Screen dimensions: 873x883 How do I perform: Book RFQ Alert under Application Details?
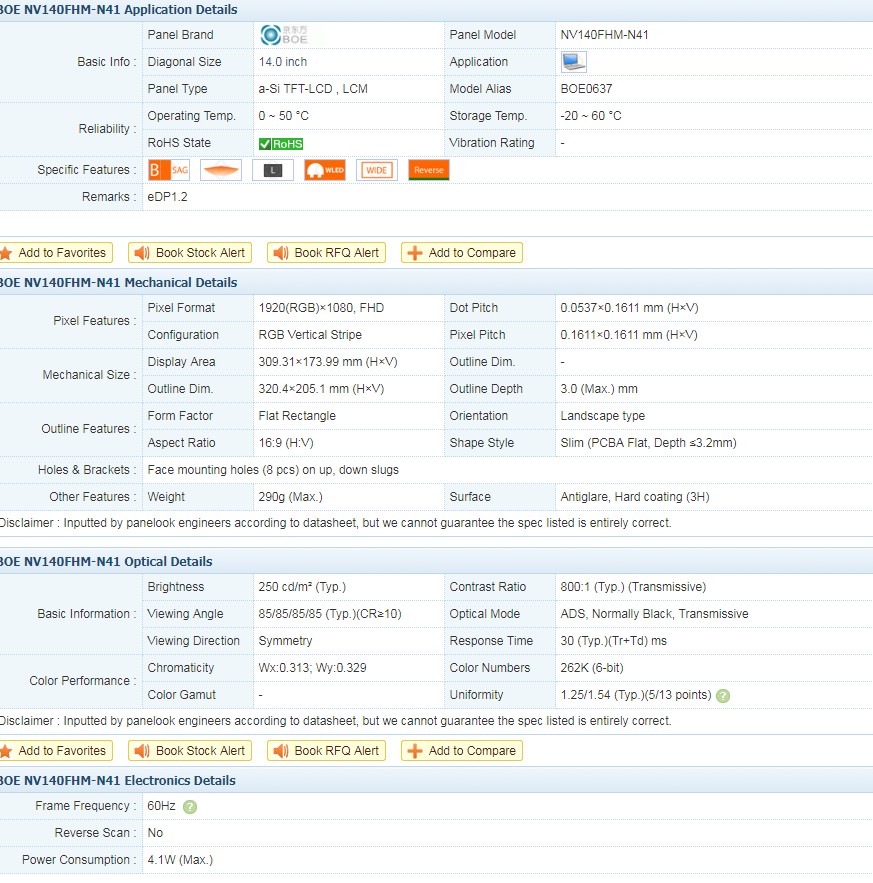[326, 253]
